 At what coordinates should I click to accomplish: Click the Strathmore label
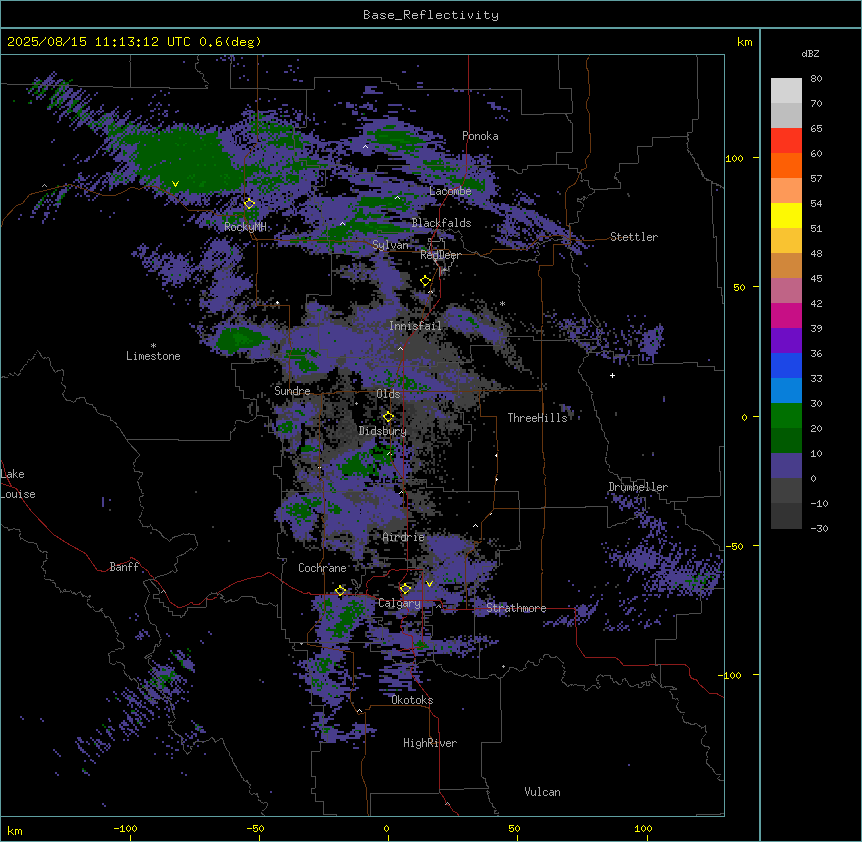(x=516, y=608)
